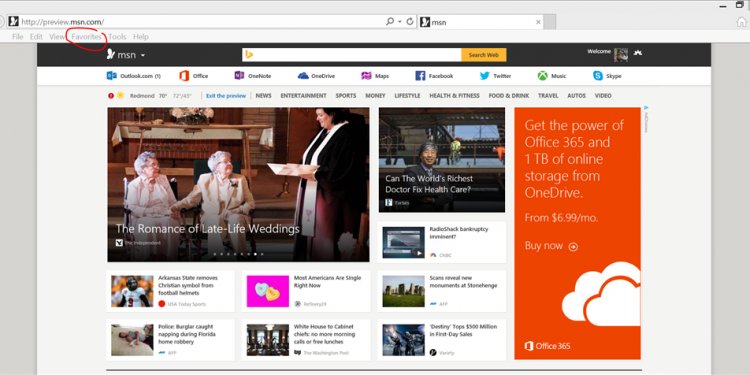The width and height of the screenshot is (750, 375).
Task: Click the arrow icon next to Buy now
Action: [573, 247]
